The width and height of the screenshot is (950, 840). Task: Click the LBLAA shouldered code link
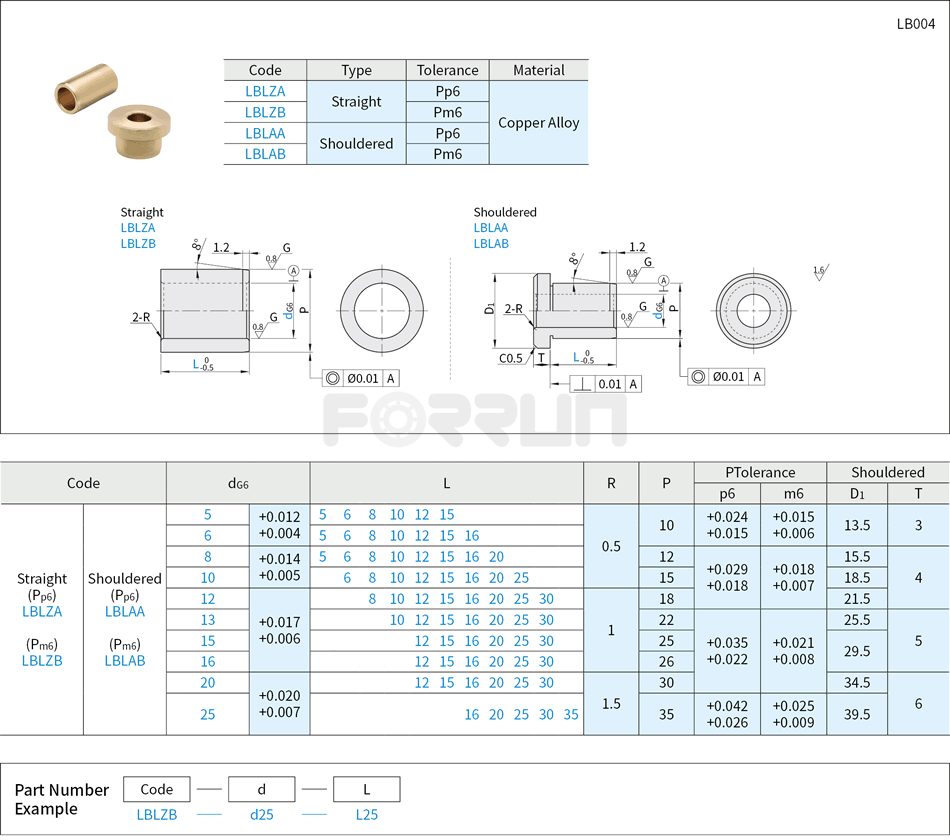click(265, 133)
